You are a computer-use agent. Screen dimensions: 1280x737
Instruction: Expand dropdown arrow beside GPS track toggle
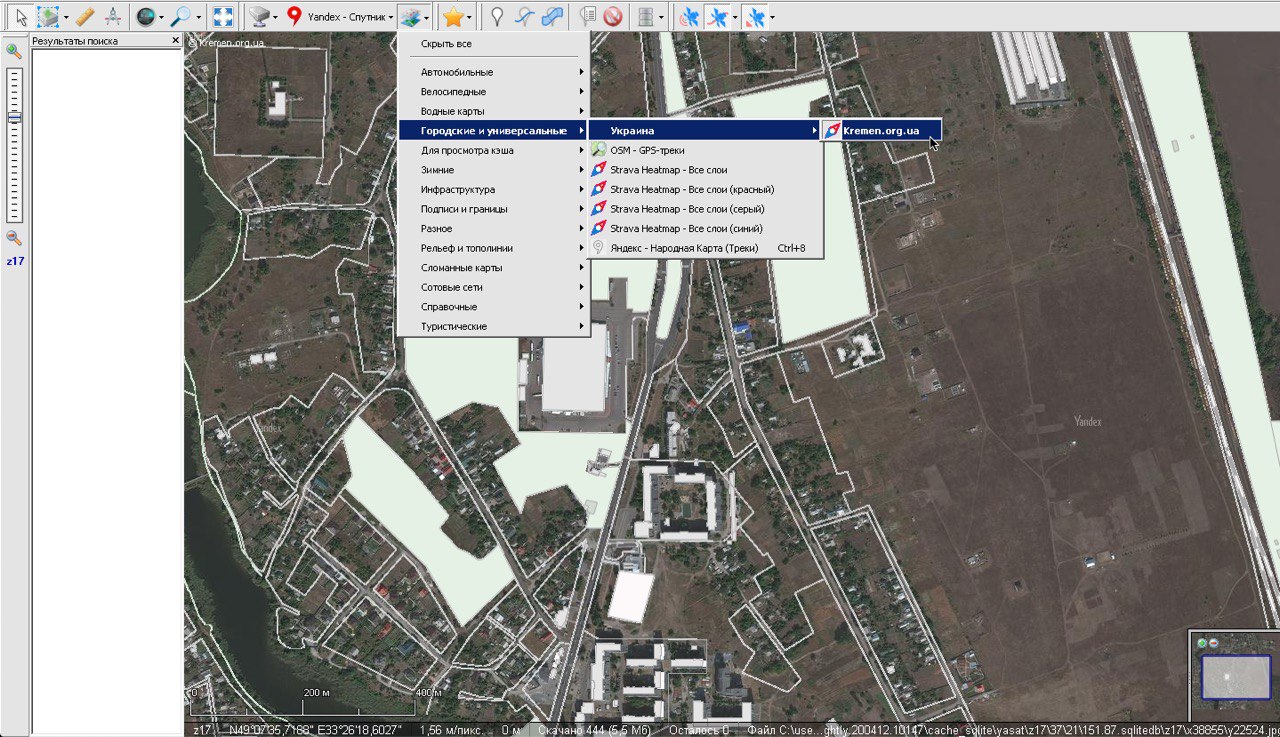(x=734, y=17)
